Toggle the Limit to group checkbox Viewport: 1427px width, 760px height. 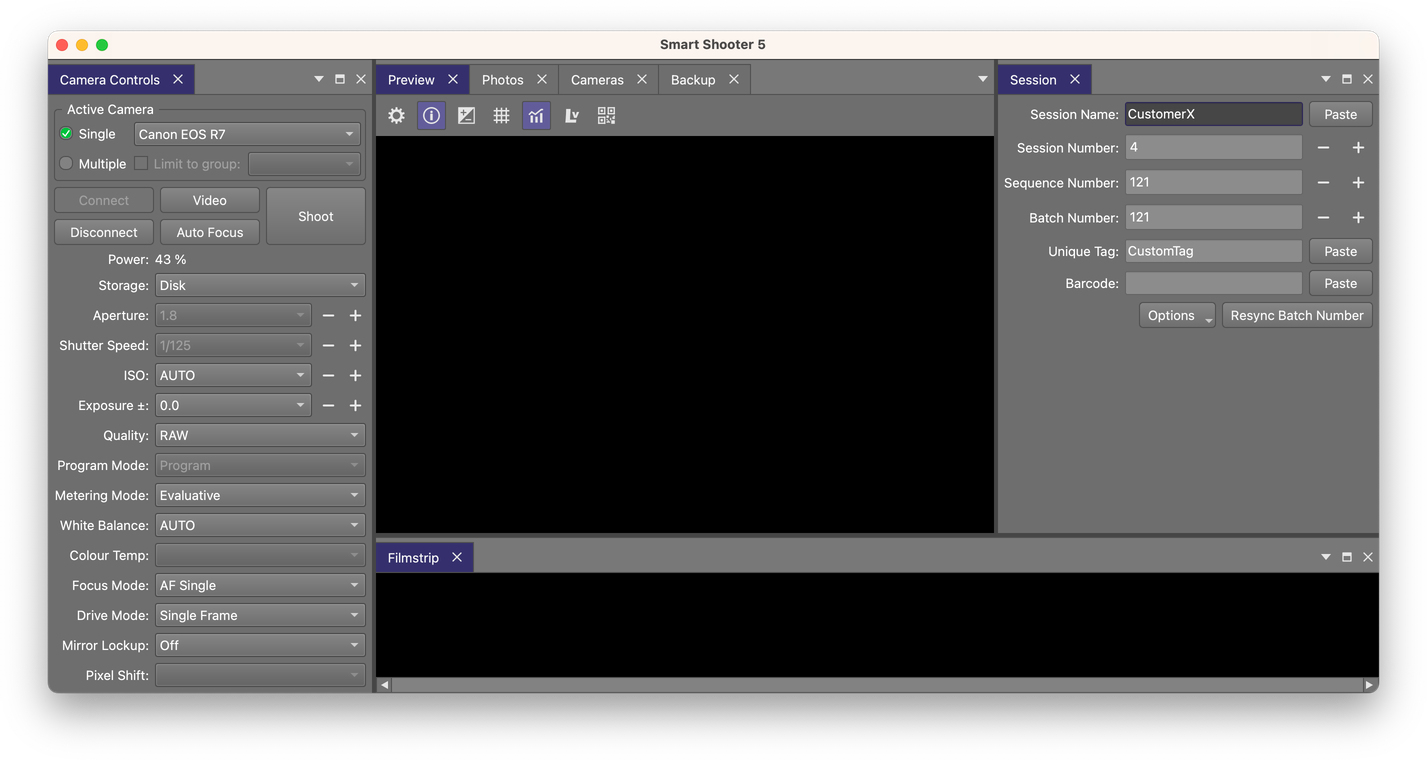pyautogui.click(x=140, y=163)
